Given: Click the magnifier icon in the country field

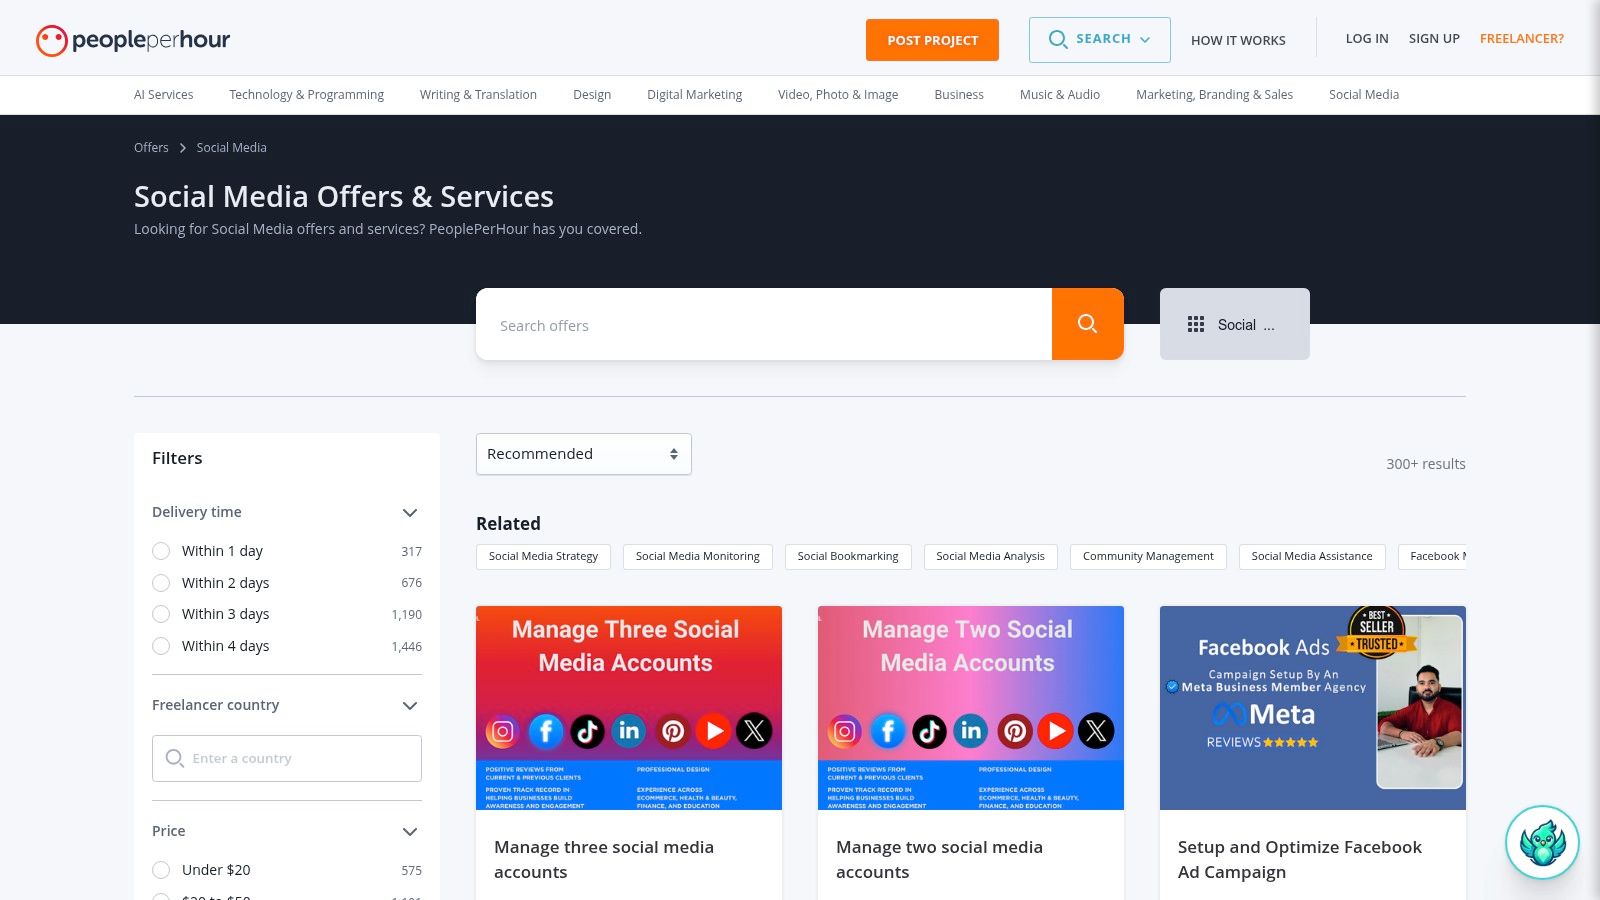Looking at the screenshot, I should (x=175, y=758).
